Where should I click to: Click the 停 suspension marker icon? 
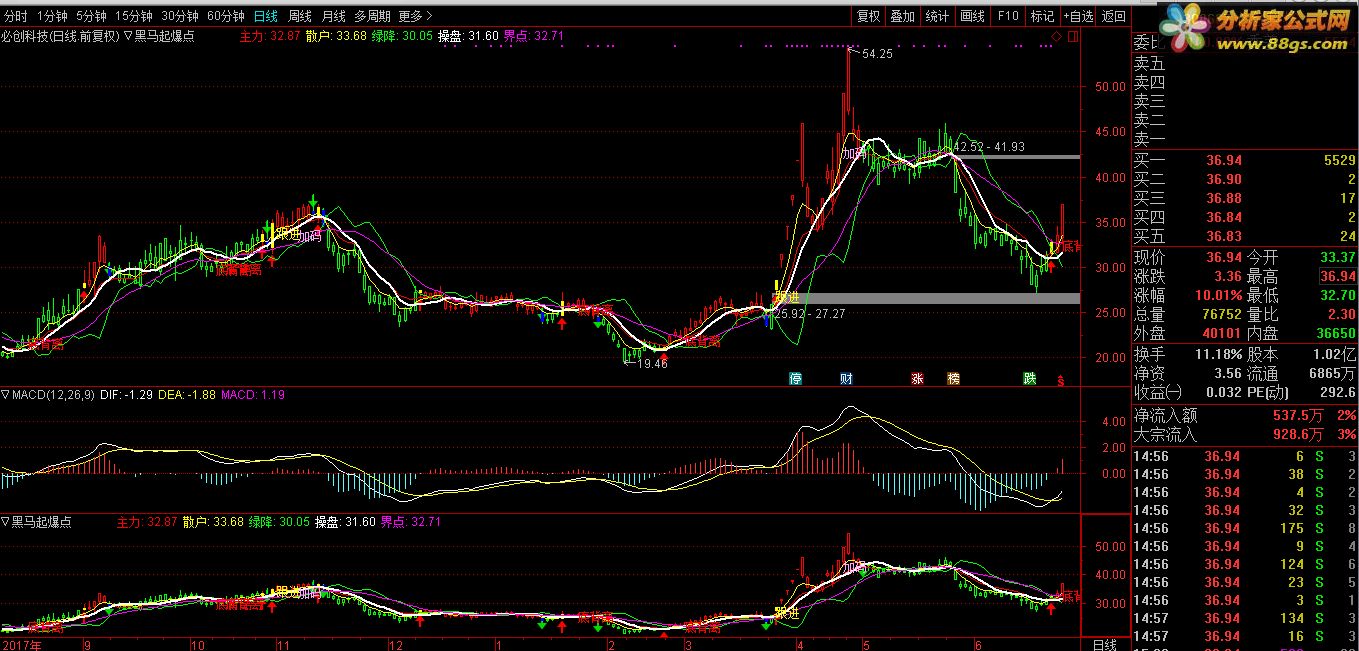795,379
